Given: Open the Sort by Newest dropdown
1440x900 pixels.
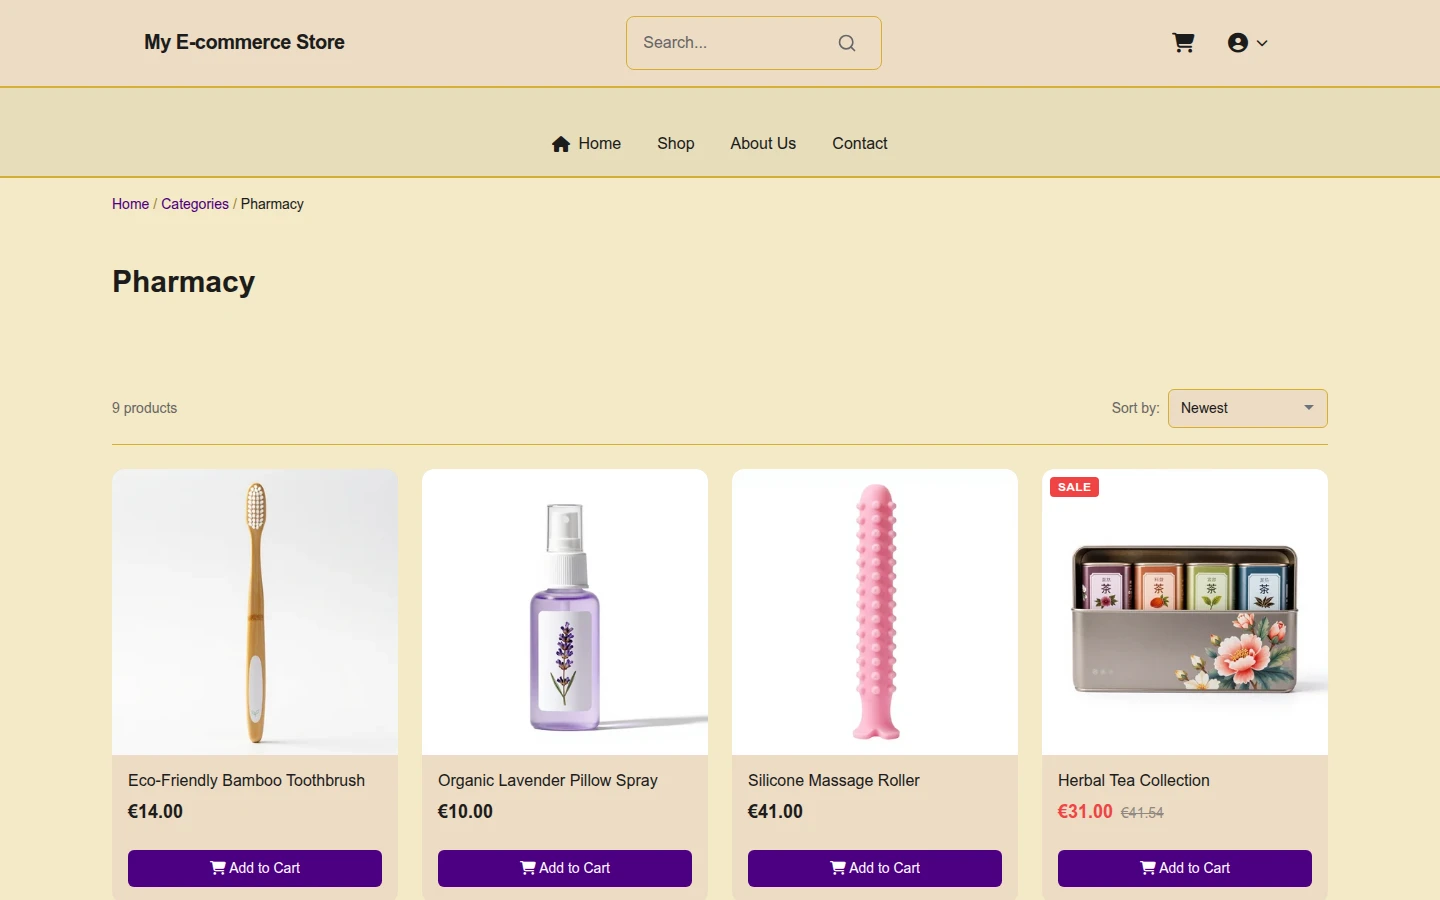Looking at the screenshot, I should click(1248, 408).
